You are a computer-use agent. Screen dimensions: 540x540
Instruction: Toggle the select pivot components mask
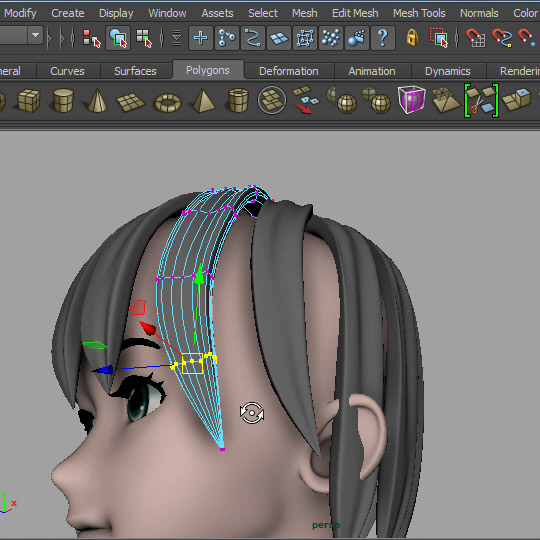331,38
